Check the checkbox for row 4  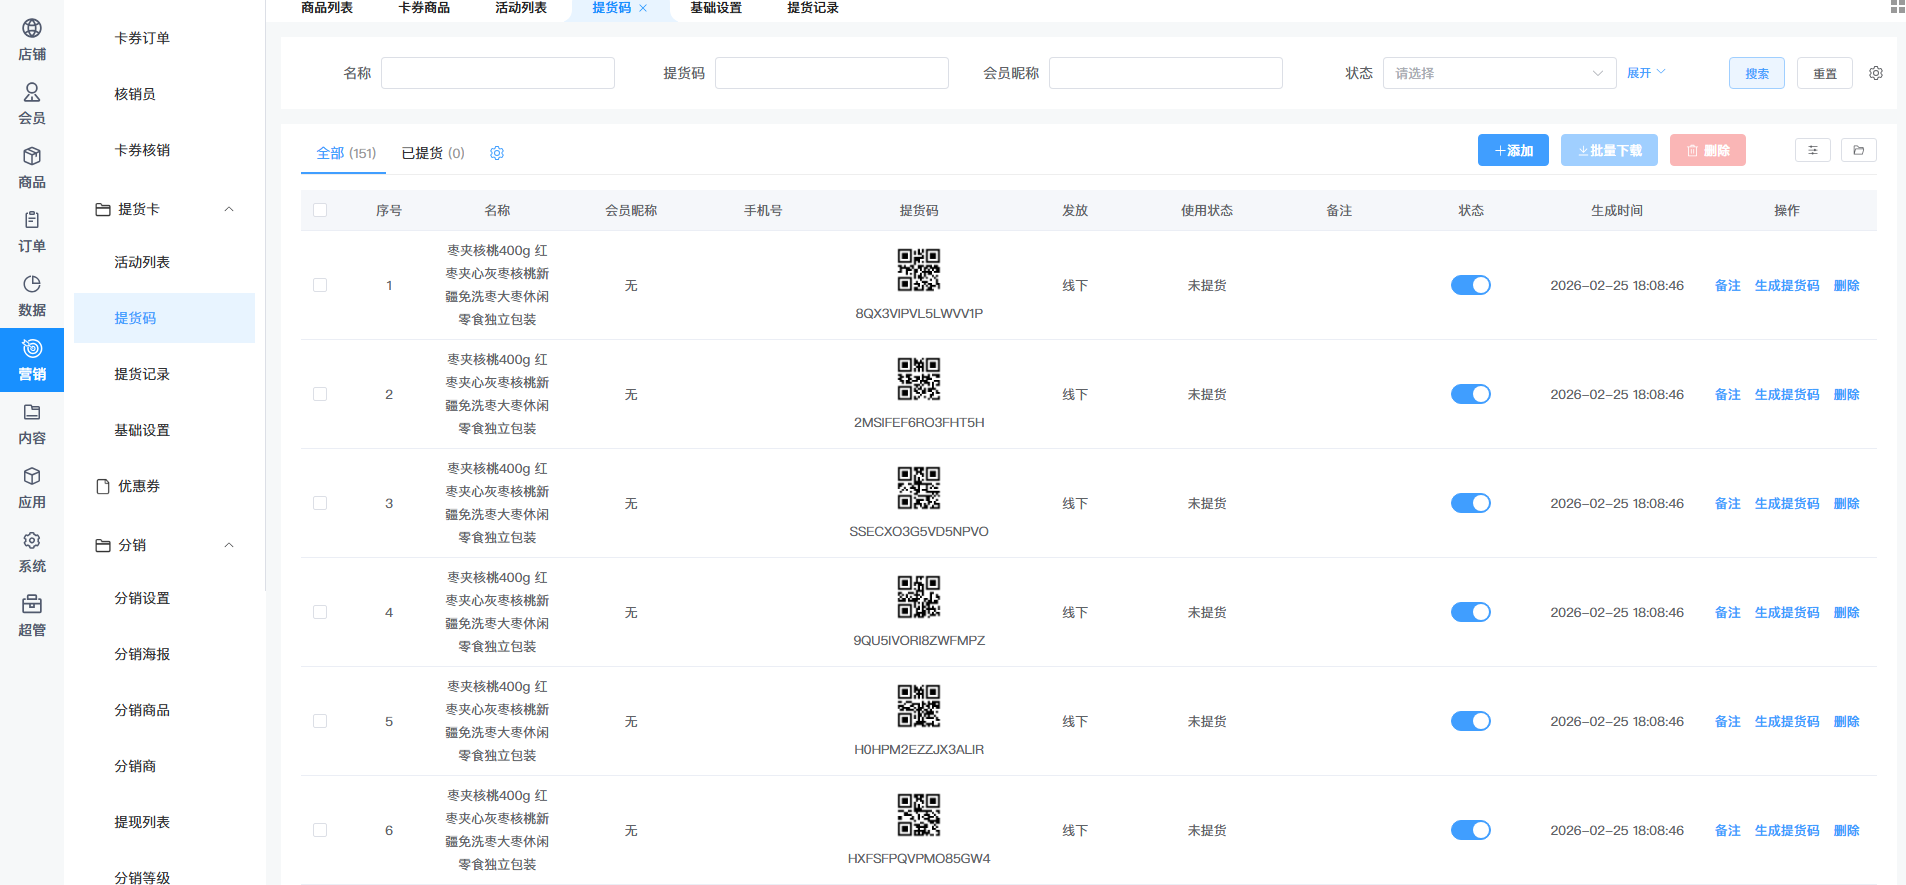point(320,612)
